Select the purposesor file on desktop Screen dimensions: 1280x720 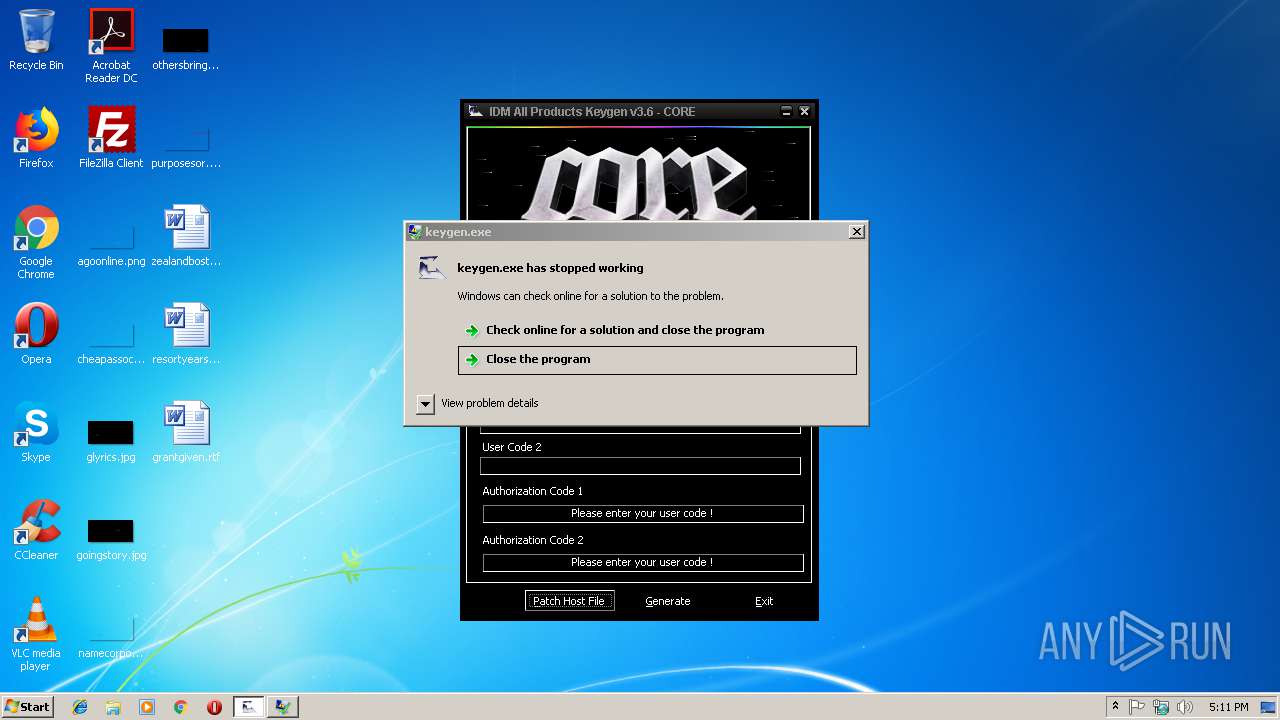coord(185,145)
